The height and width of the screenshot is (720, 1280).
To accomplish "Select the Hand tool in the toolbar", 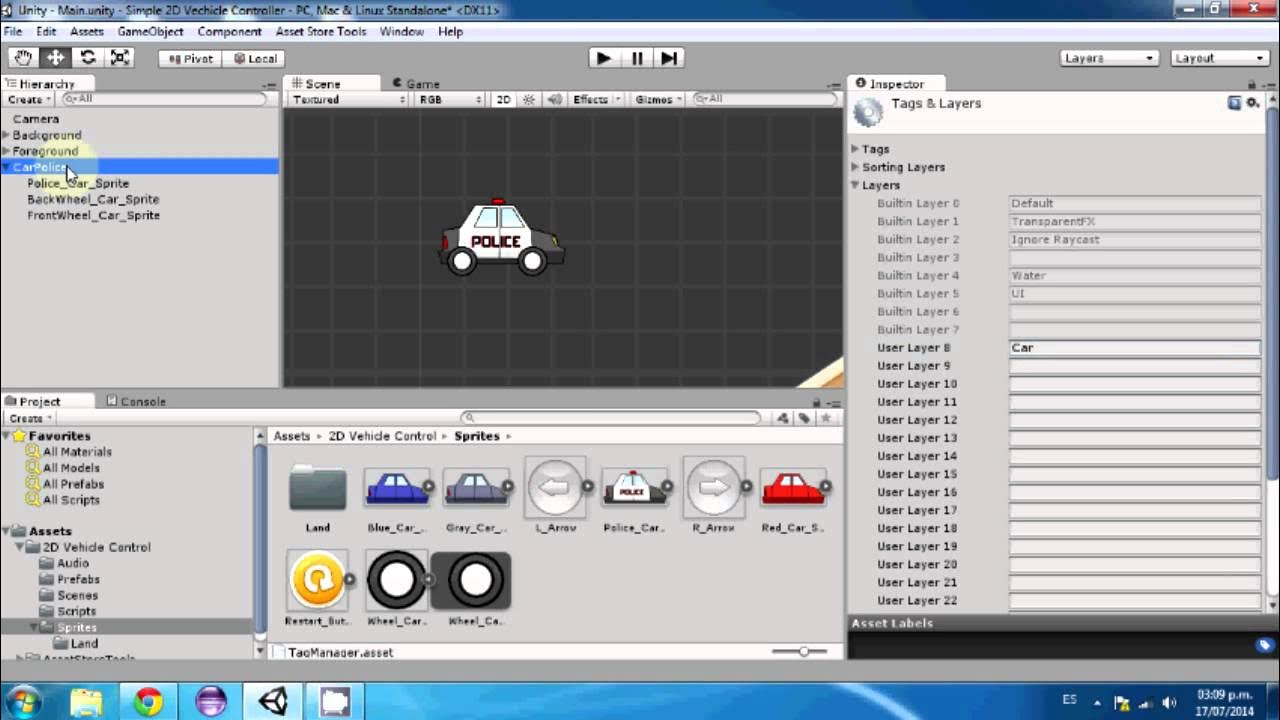I will click(23, 58).
